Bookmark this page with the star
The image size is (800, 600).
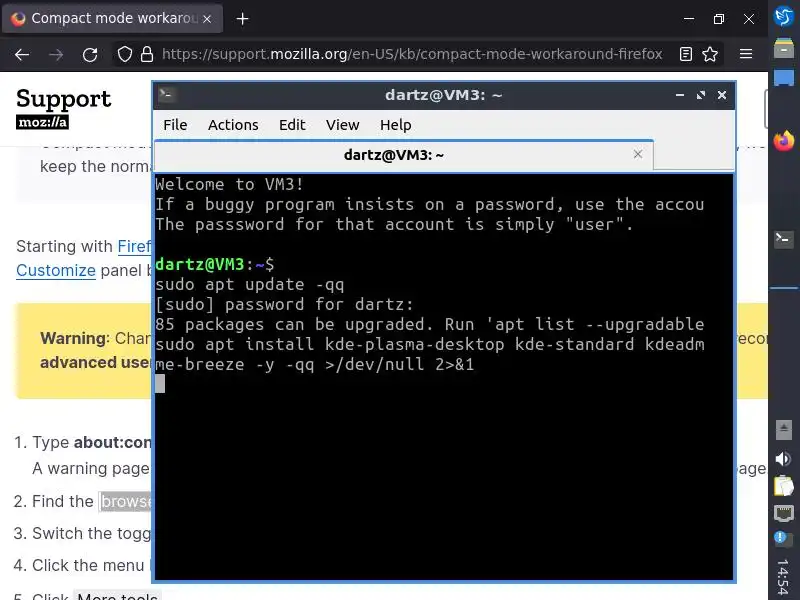pos(710,54)
